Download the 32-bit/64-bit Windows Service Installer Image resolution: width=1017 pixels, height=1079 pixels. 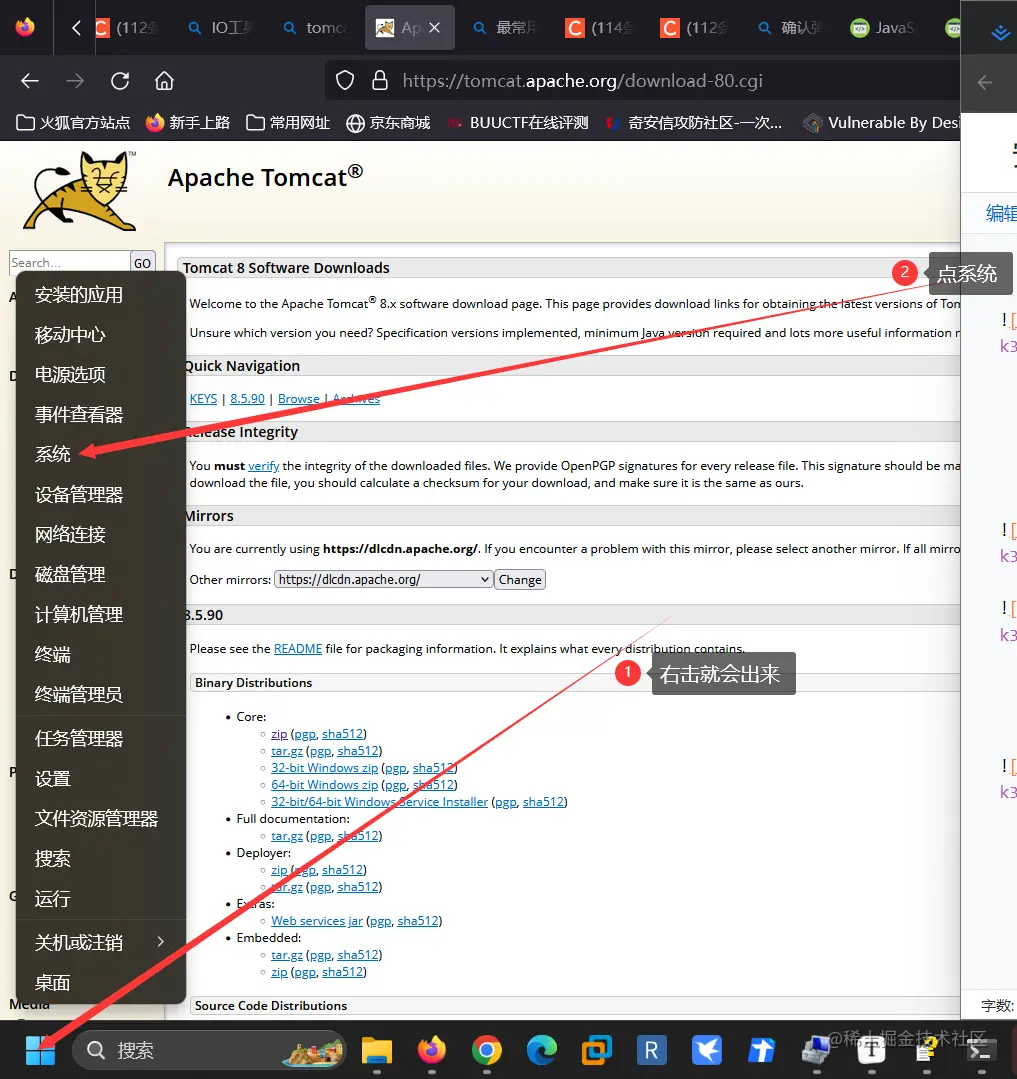pos(379,802)
